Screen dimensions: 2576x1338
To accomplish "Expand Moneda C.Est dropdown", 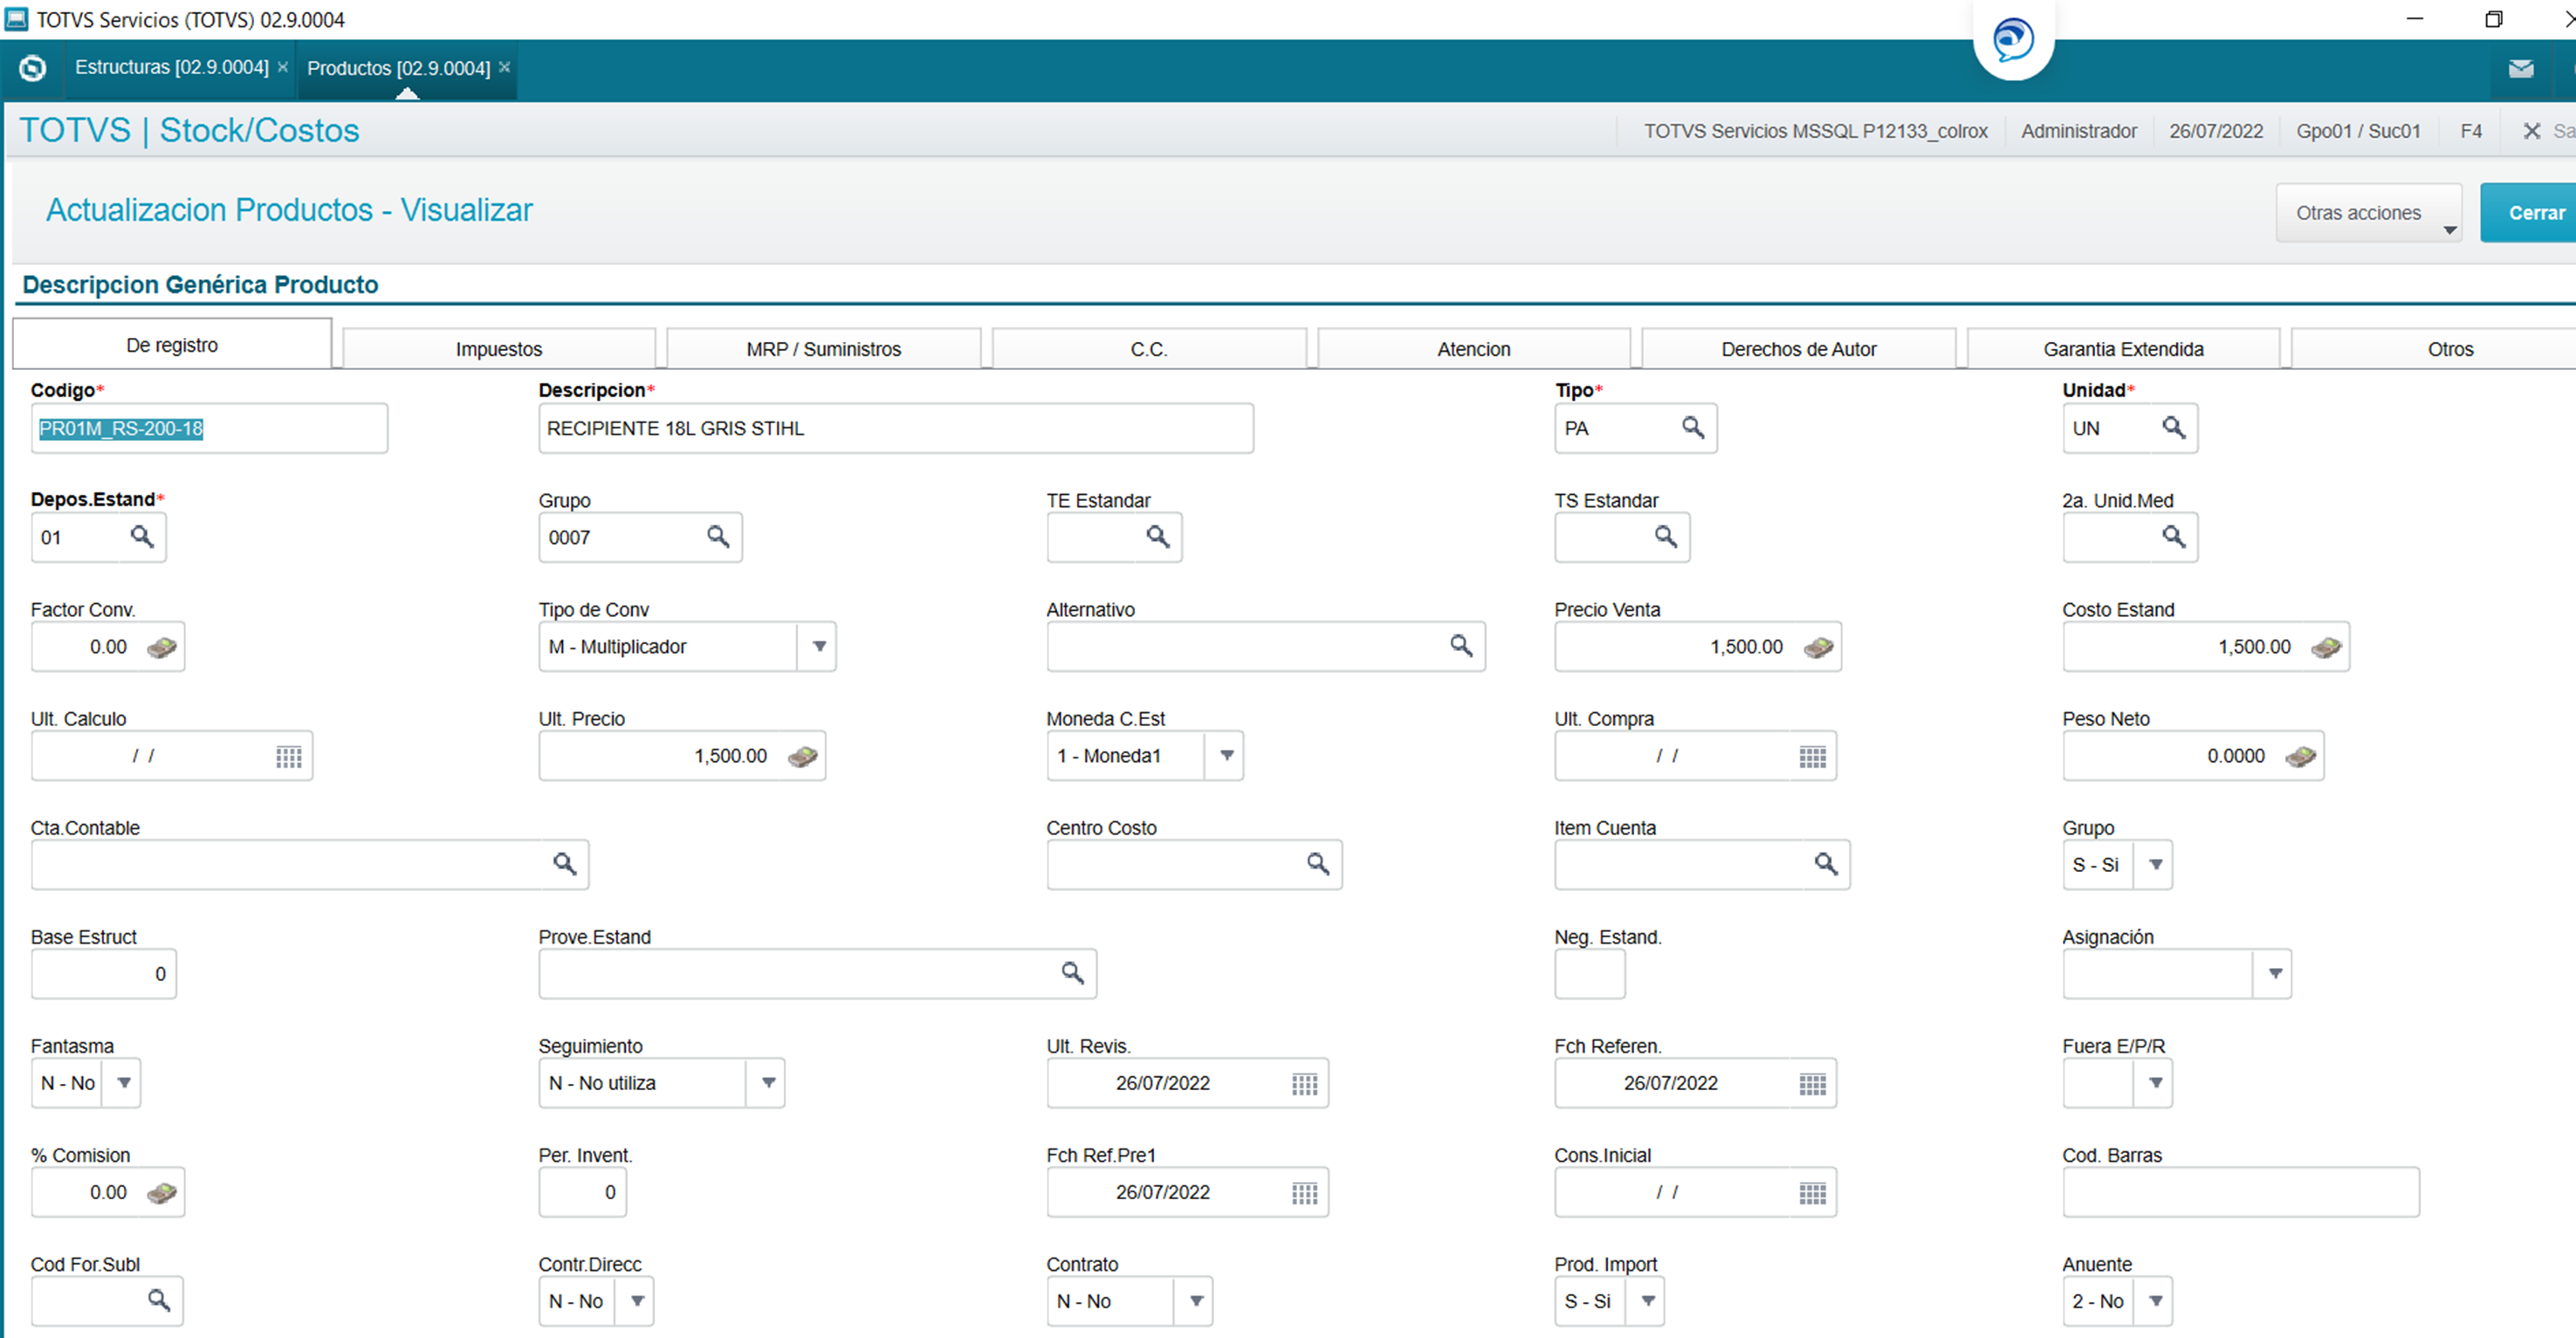I will point(1226,756).
